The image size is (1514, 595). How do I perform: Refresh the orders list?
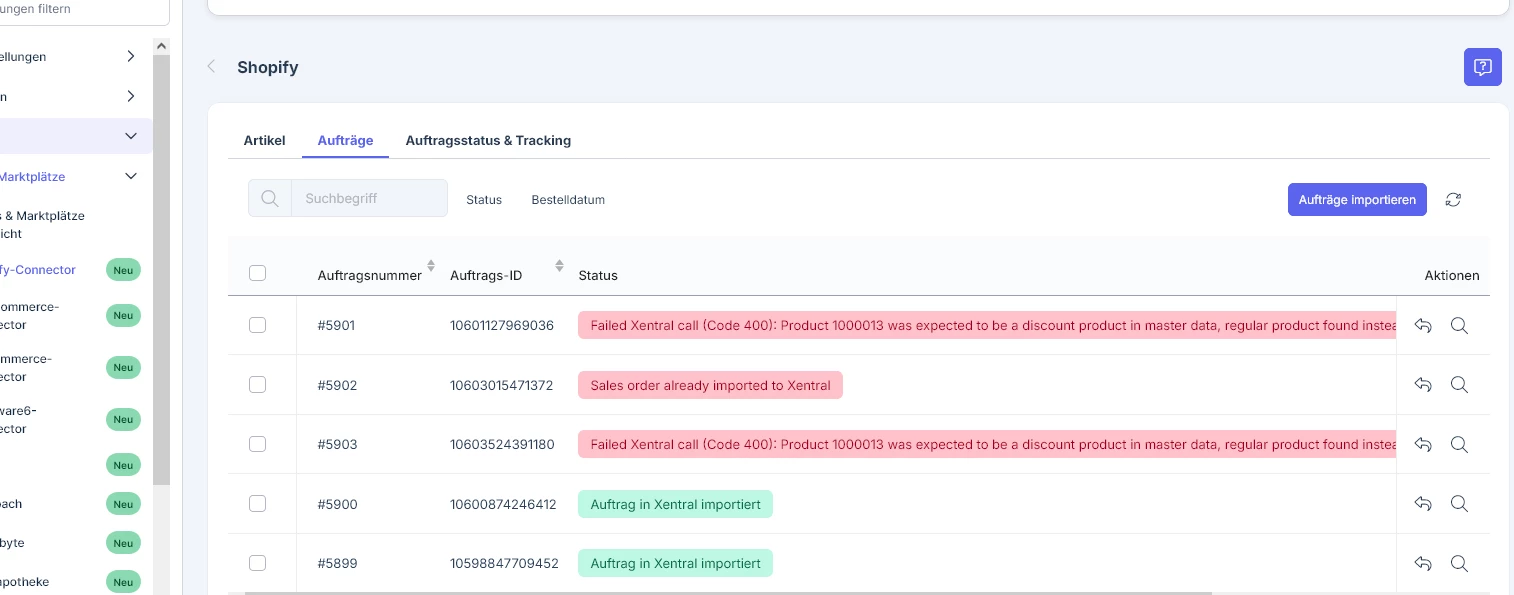(1454, 199)
